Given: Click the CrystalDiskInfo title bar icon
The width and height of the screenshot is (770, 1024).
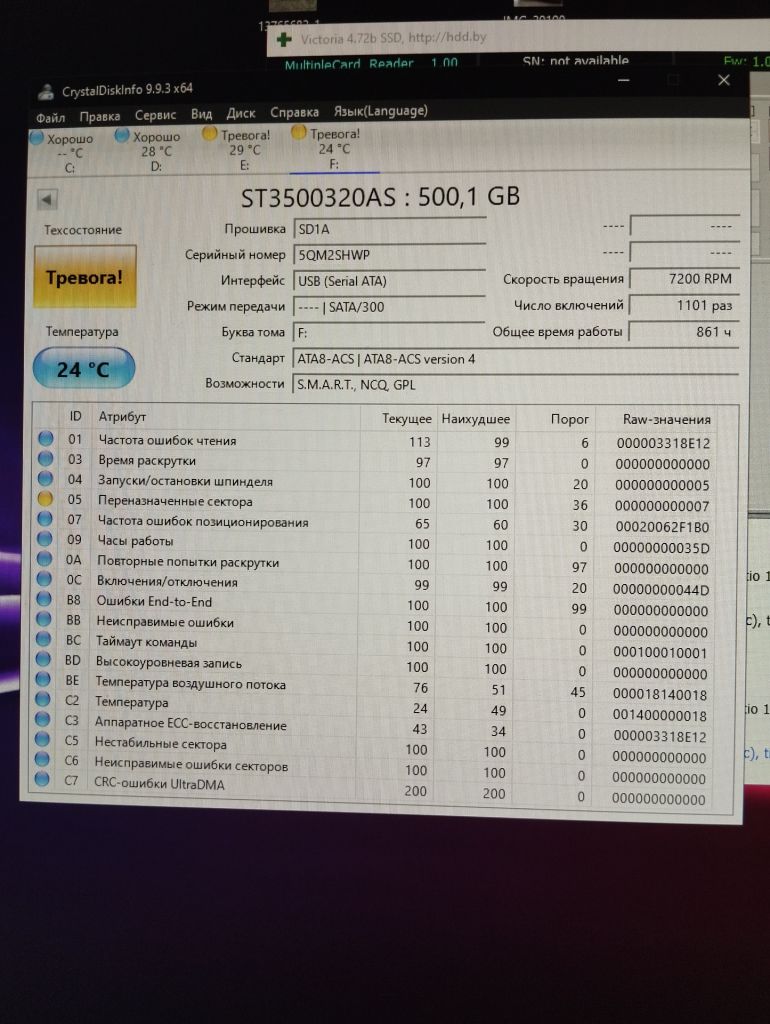Looking at the screenshot, I should [x=46, y=92].
